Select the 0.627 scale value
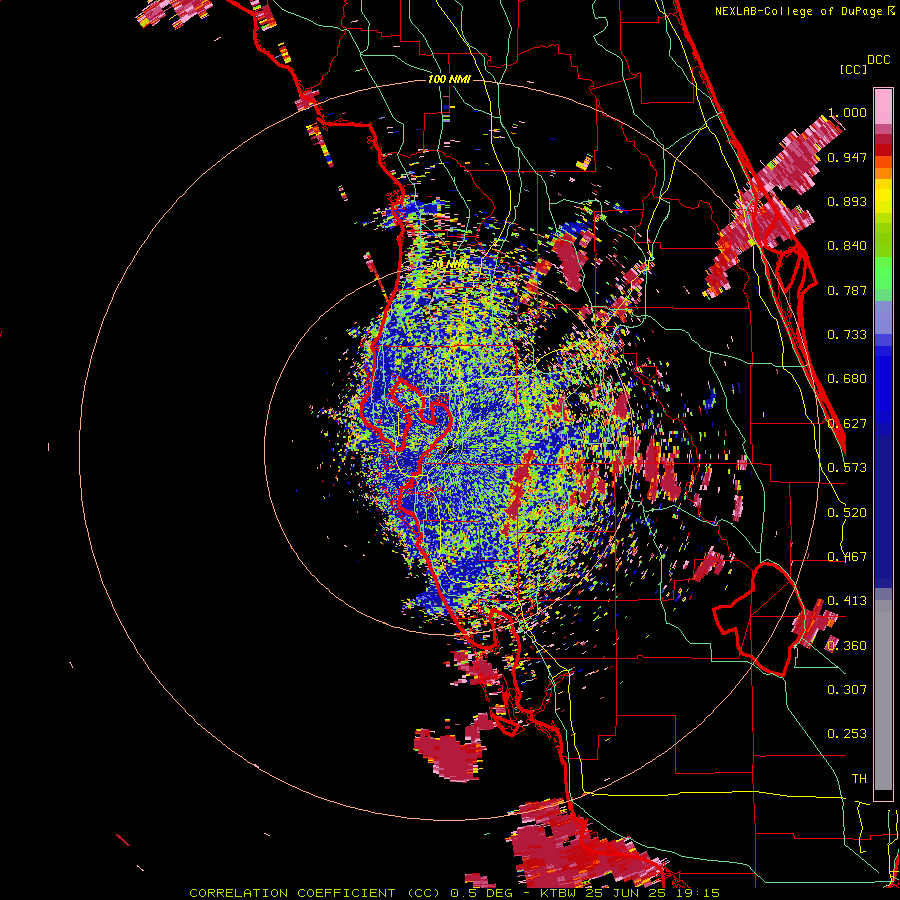 coord(847,424)
